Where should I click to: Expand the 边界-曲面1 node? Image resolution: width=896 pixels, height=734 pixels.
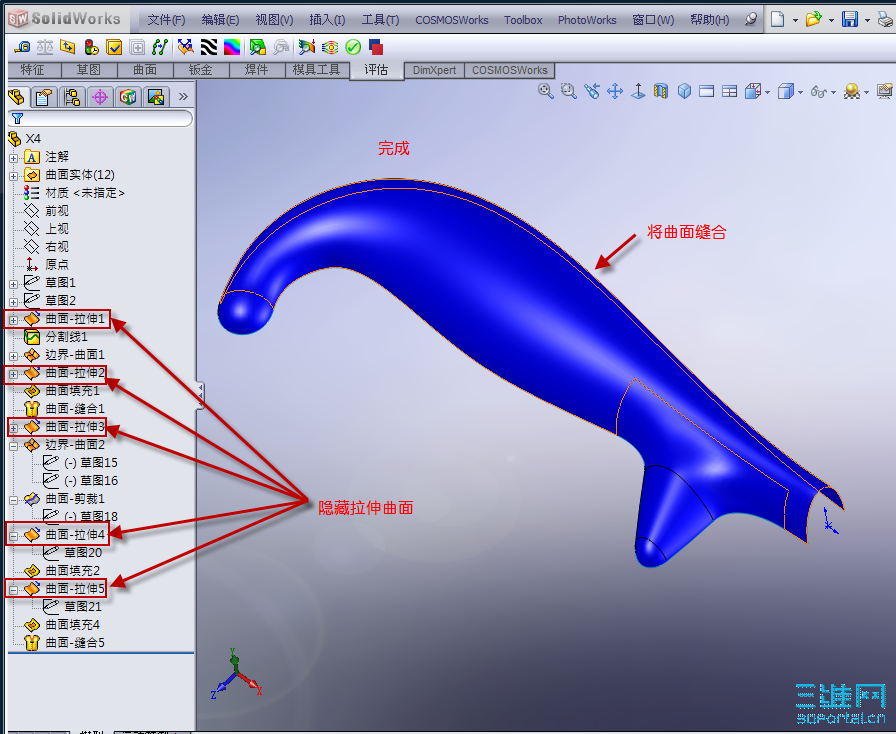[14, 356]
